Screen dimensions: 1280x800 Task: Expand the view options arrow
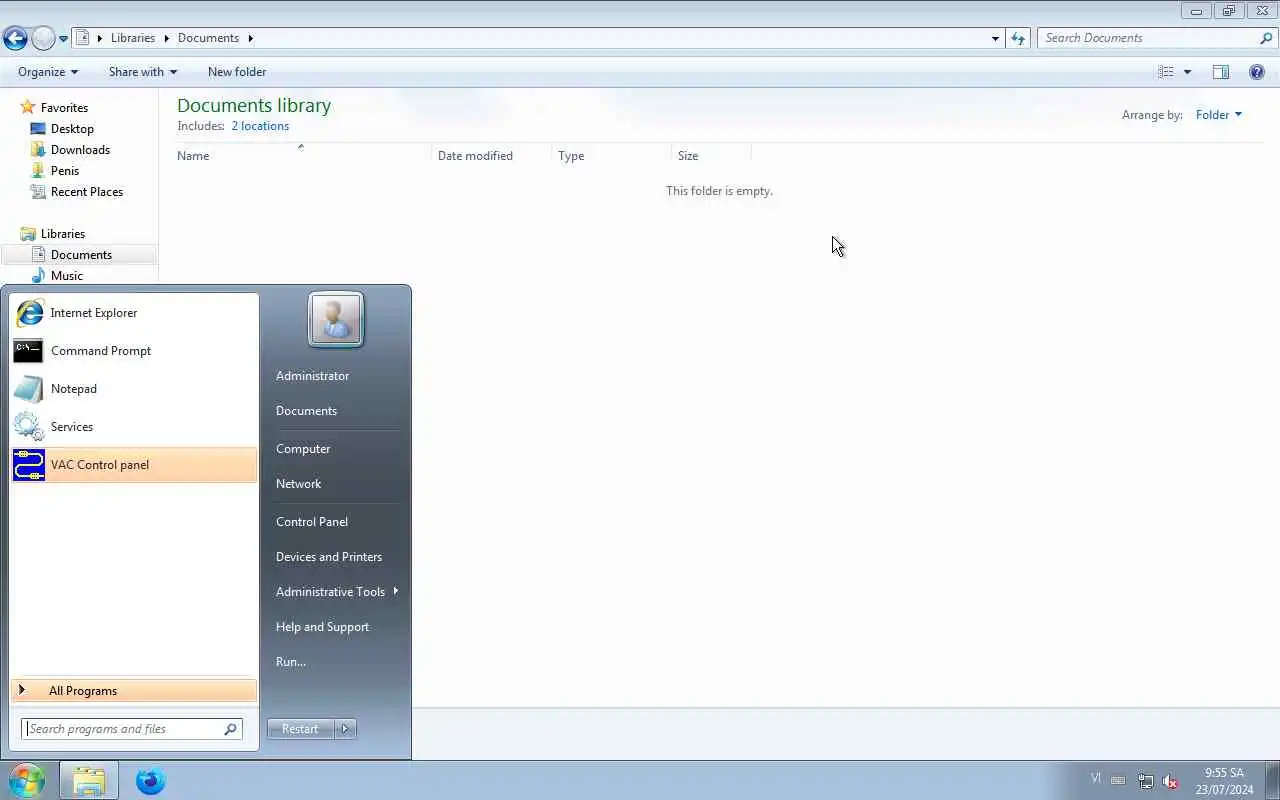[x=1188, y=72]
